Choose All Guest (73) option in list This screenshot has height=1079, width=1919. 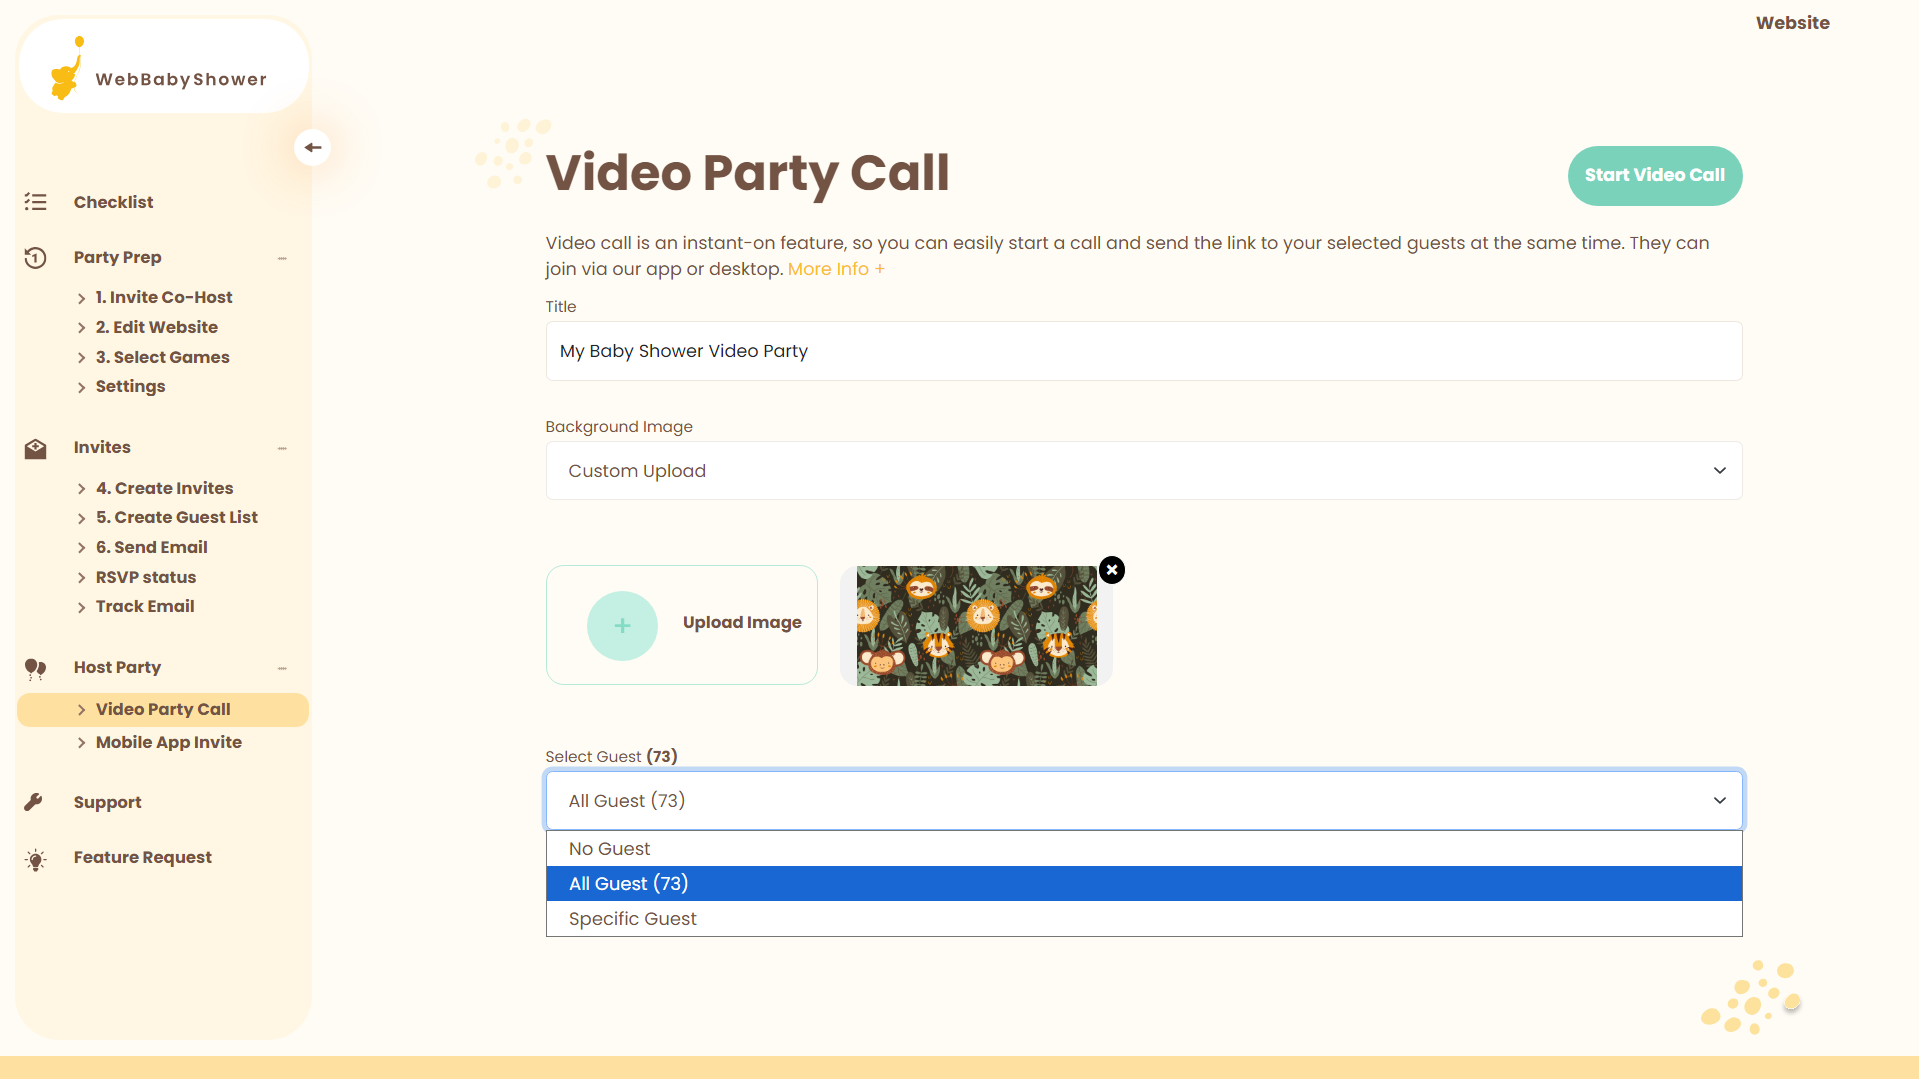coord(1144,884)
